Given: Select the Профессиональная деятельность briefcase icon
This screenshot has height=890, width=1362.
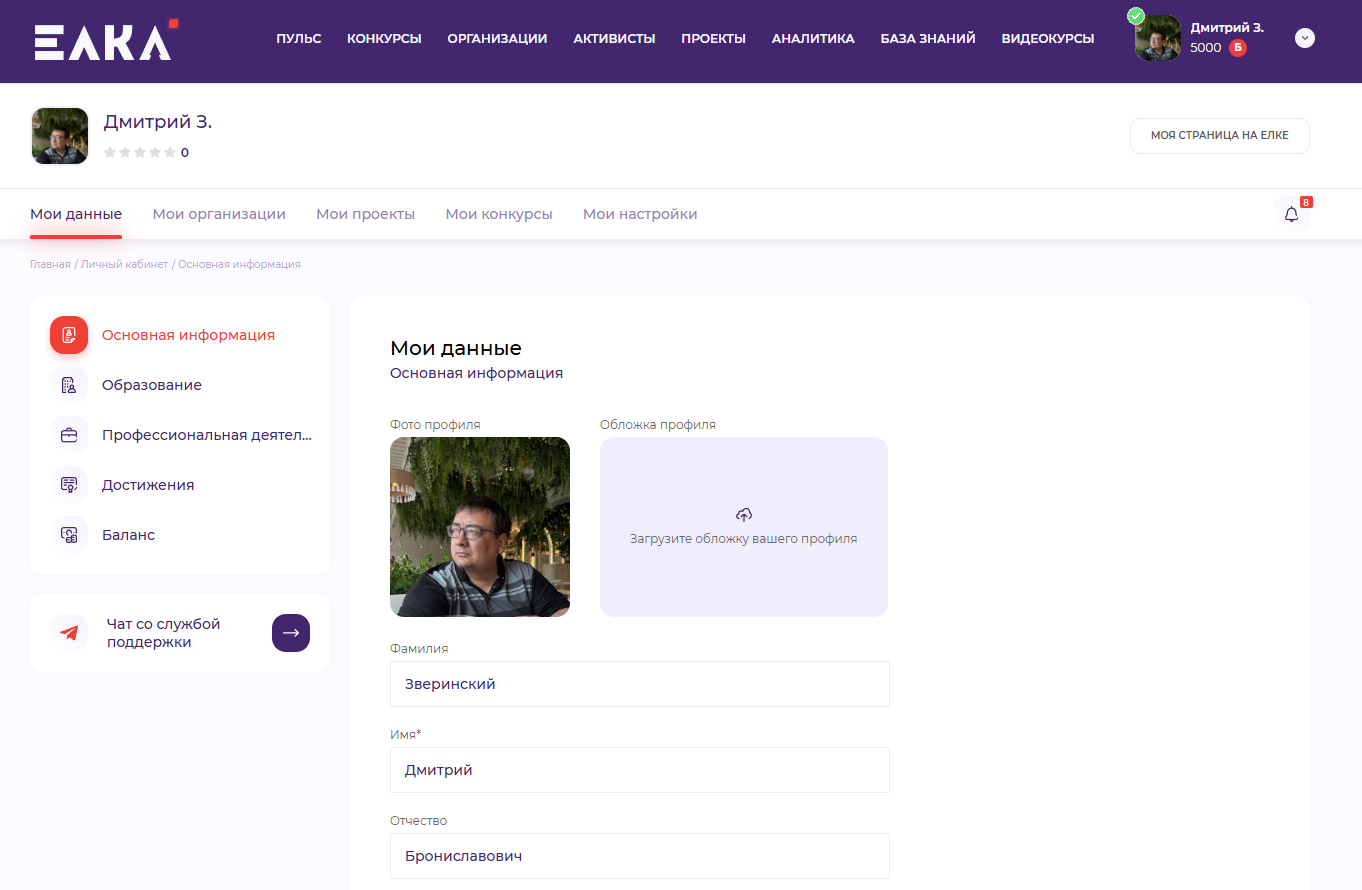Looking at the screenshot, I should tap(69, 435).
